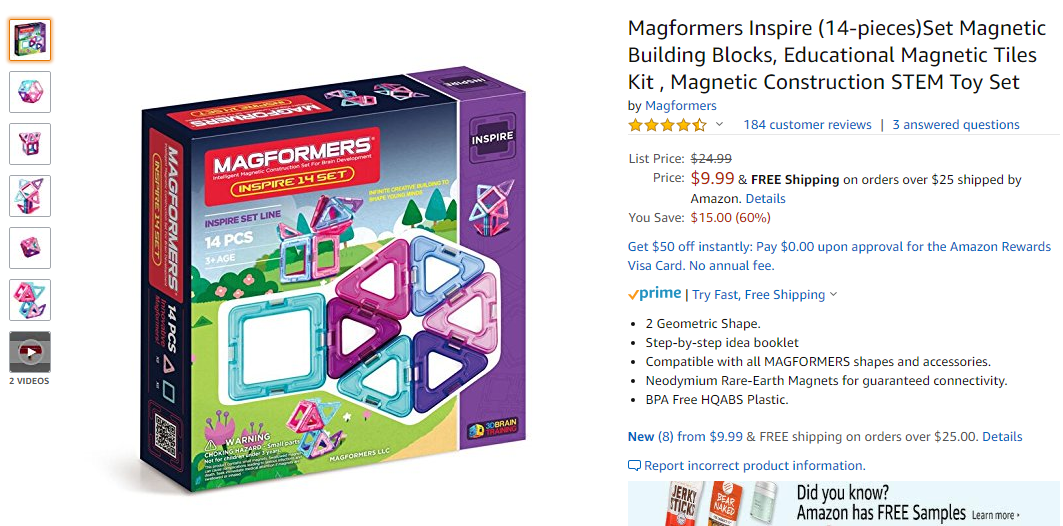The image size is (1063, 526).
Task: Open the Magformers brand link
Action: 681,106
